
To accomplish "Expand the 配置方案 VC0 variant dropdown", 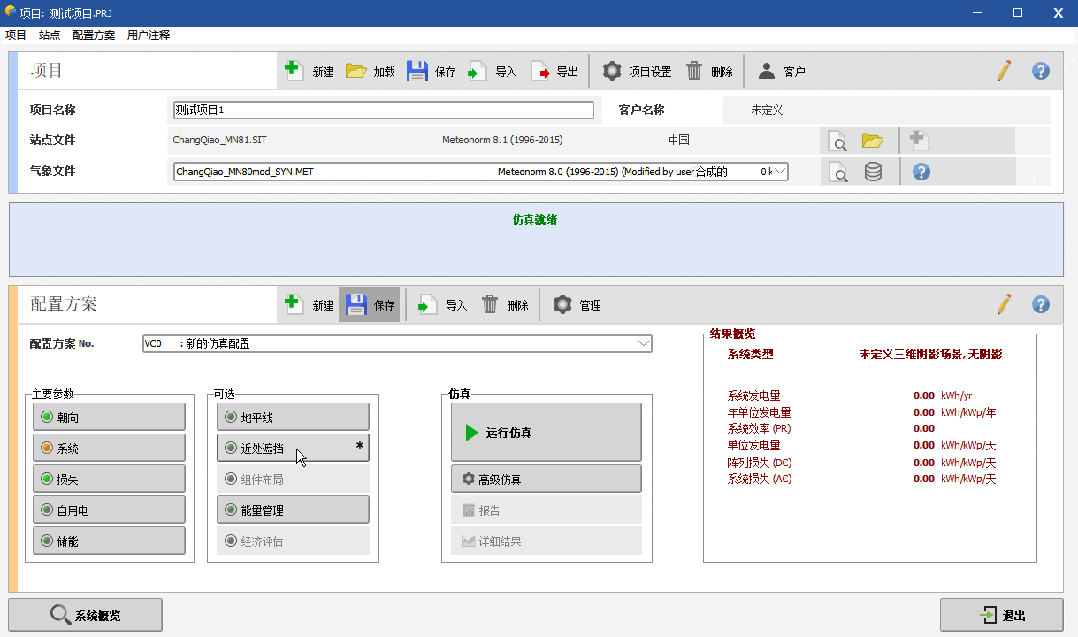I will pyautogui.click(x=643, y=343).
